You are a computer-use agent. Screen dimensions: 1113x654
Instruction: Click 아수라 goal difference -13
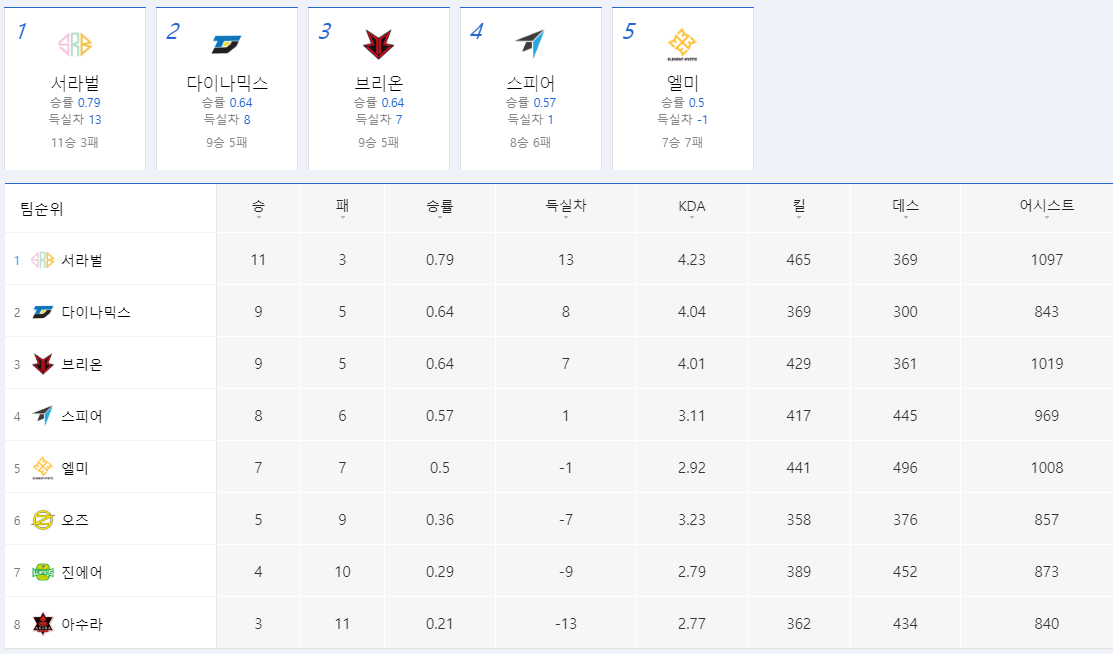(566, 623)
